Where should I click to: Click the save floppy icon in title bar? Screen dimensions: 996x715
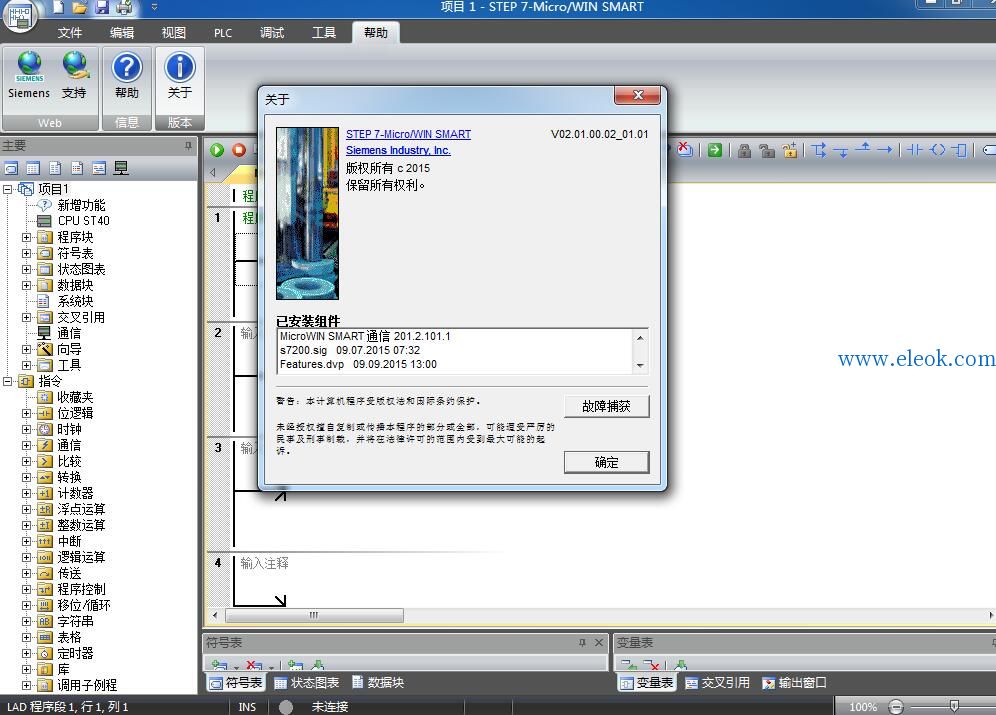[x=102, y=8]
